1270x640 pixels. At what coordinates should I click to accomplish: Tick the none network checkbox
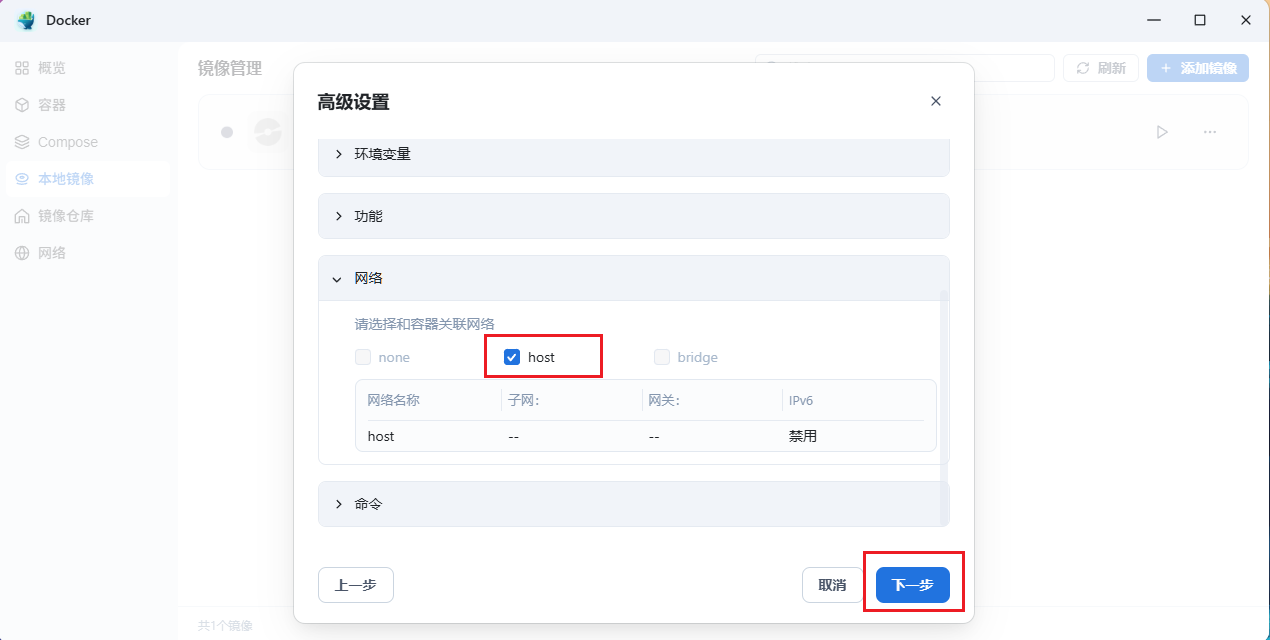pyautogui.click(x=363, y=357)
